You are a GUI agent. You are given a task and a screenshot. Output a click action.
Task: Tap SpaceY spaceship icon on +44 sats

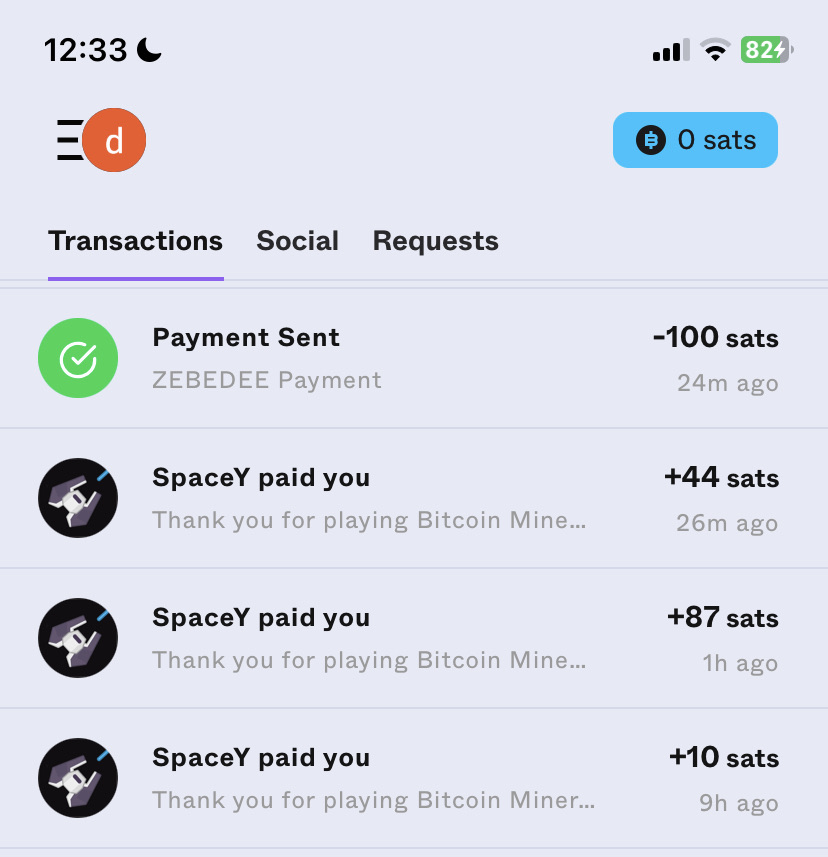[78, 498]
